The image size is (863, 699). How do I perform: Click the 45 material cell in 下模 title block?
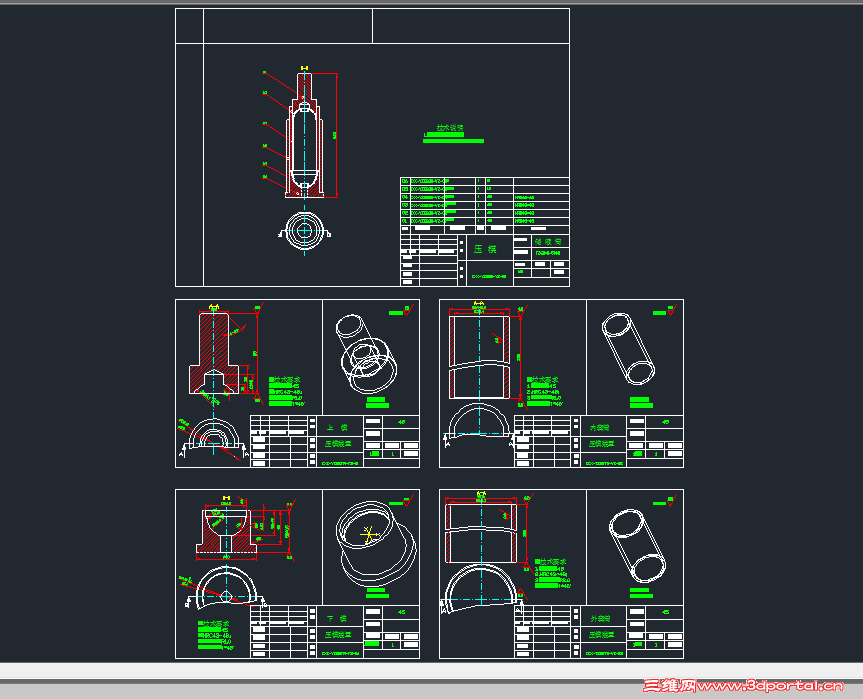(x=401, y=612)
